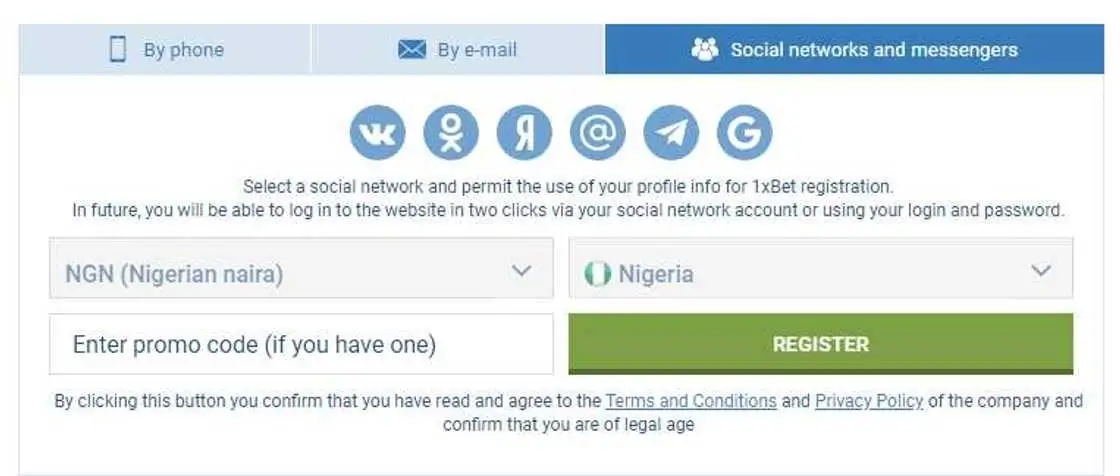Click the Nigeria flag icon
Viewport: 1120px width, 476px height.
tap(597, 274)
